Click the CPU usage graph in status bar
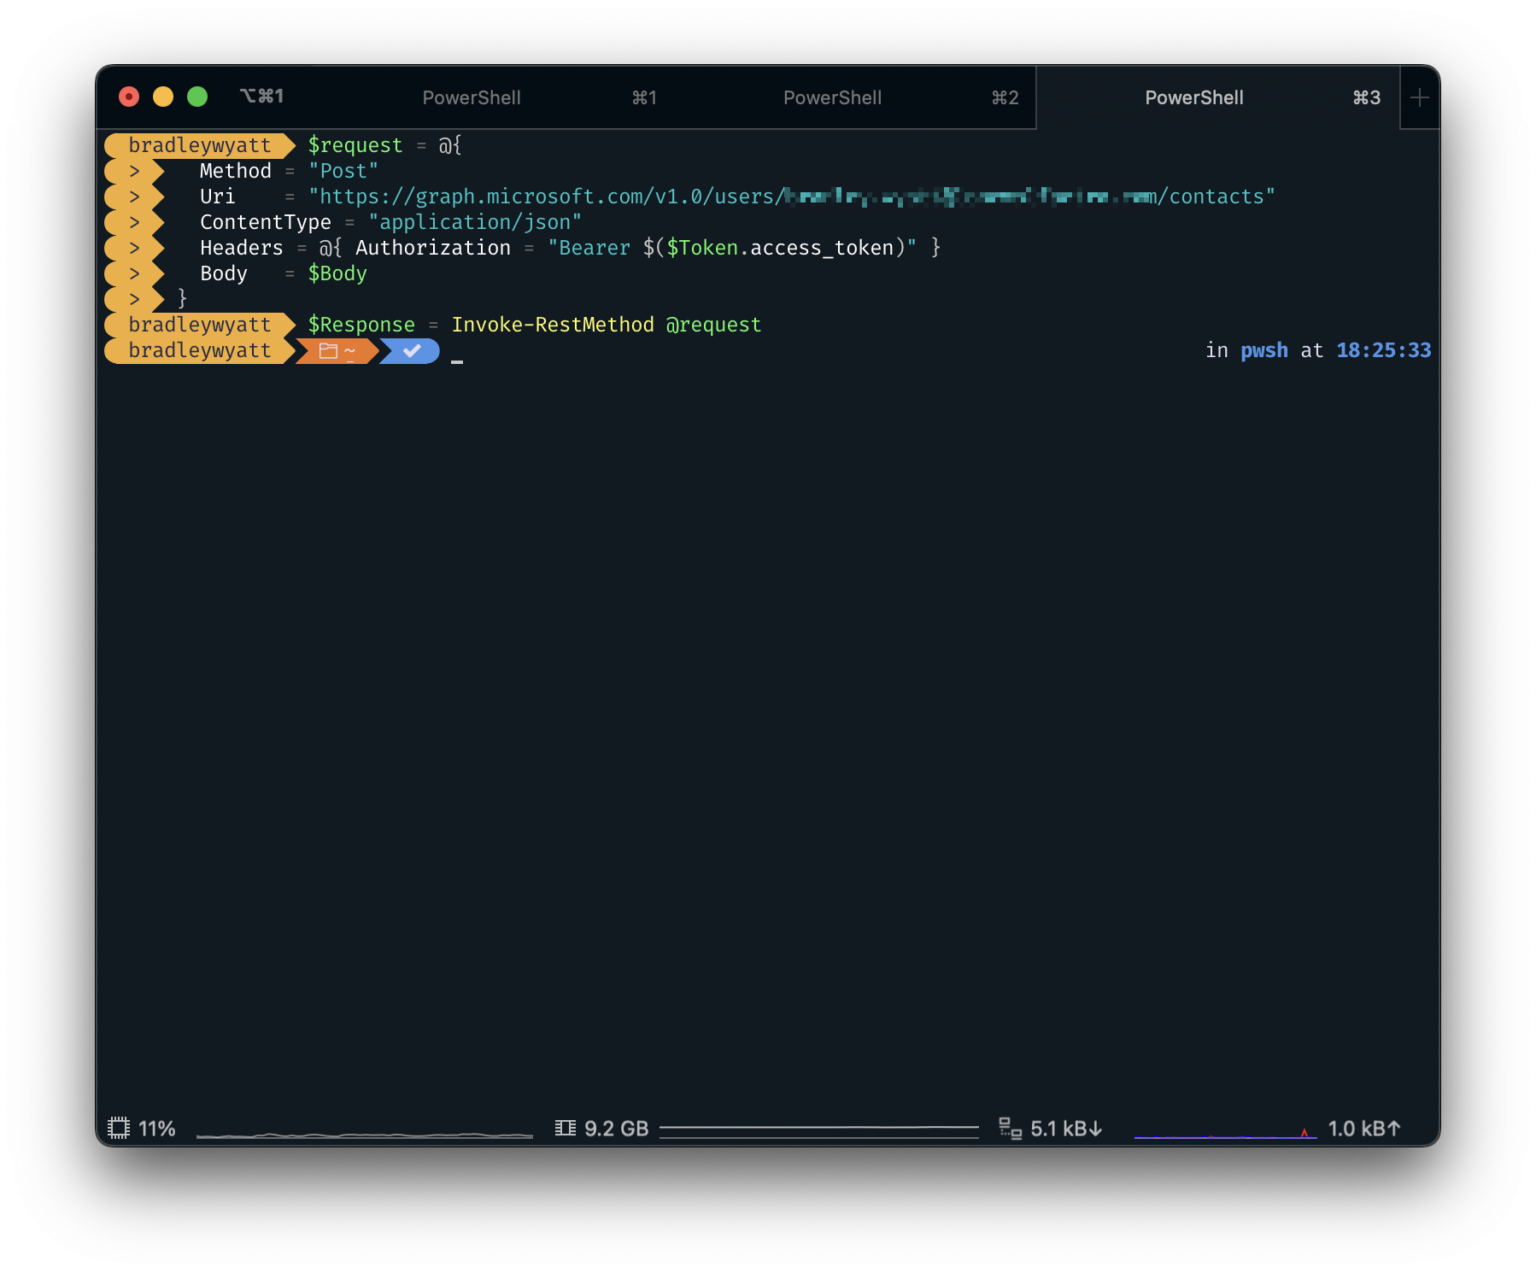This screenshot has width=1536, height=1273. pyautogui.click(x=365, y=1134)
